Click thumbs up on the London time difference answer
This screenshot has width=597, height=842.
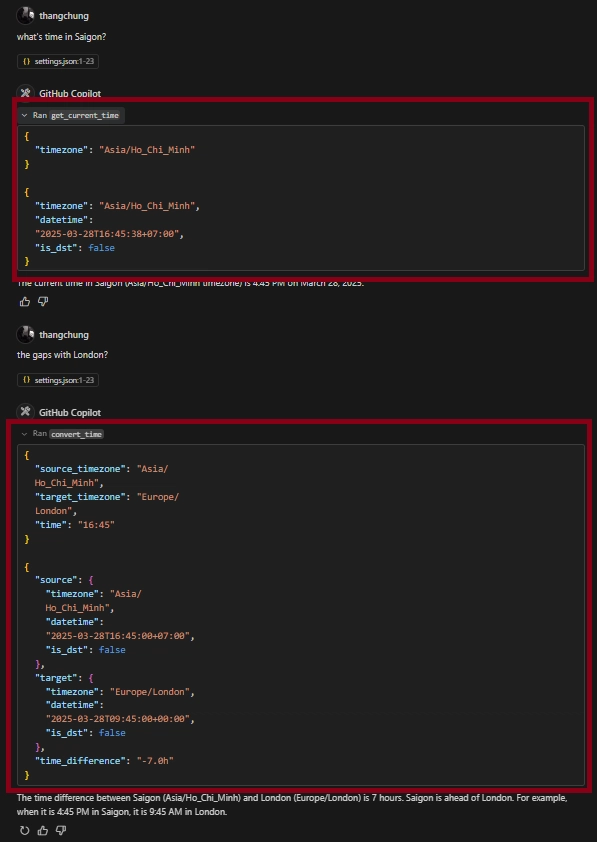click(x=43, y=831)
